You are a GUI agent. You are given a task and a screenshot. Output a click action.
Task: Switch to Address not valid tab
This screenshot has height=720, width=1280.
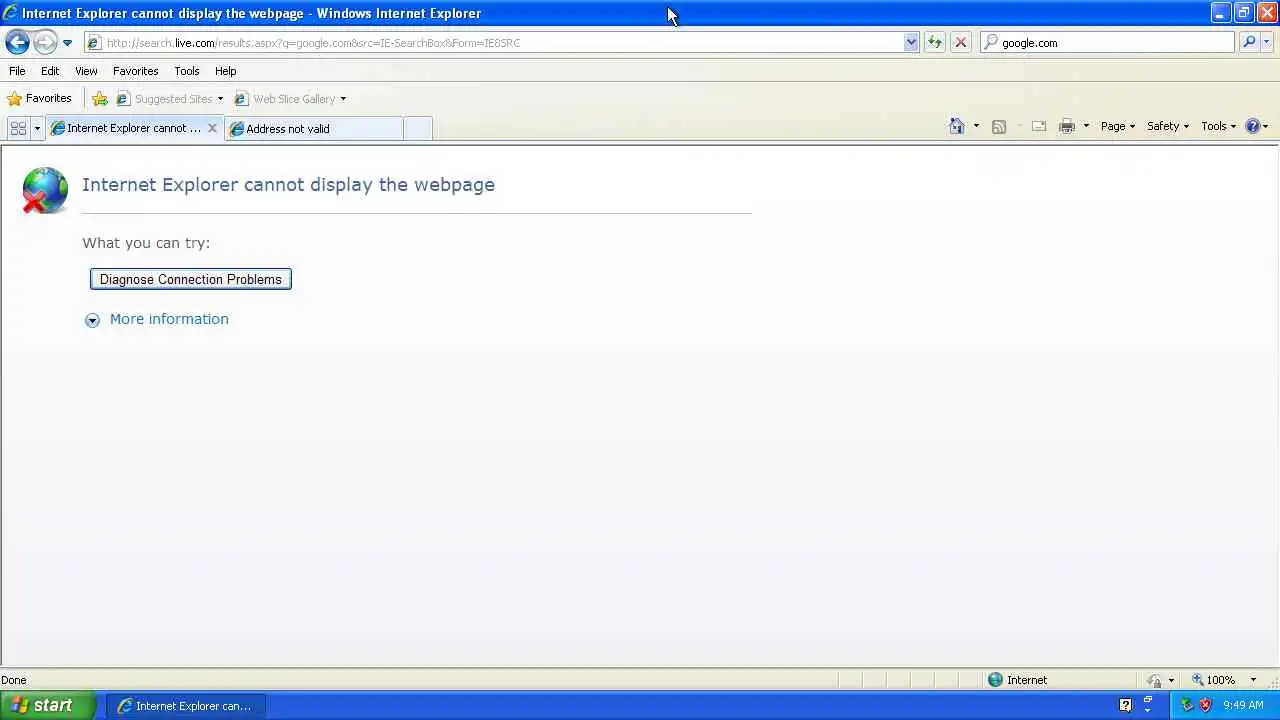click(x=313, y=128)
